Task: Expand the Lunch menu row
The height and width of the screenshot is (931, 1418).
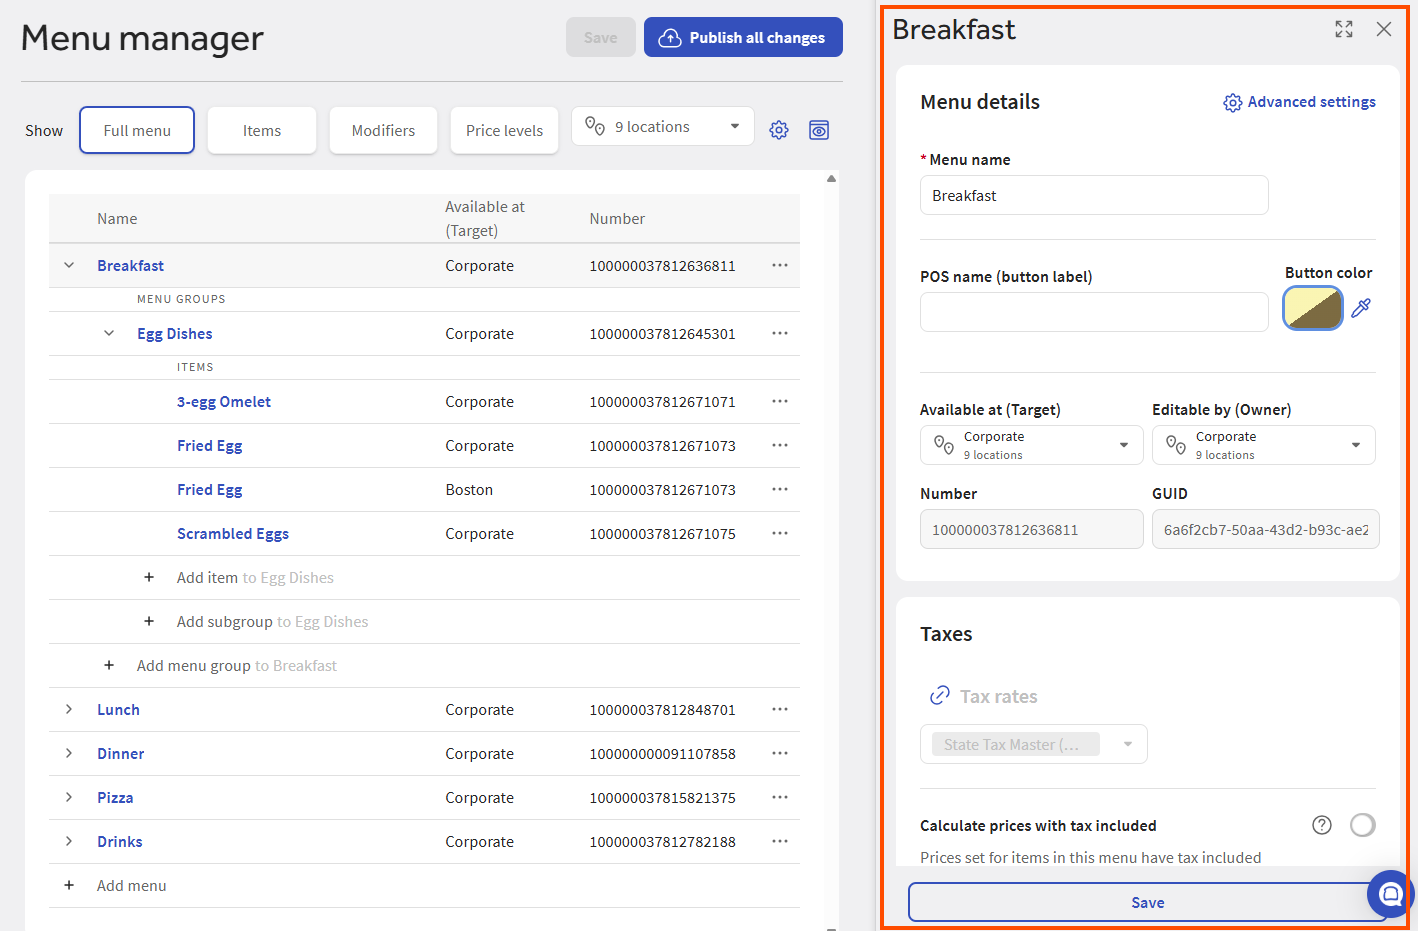Action: point(69,709)
